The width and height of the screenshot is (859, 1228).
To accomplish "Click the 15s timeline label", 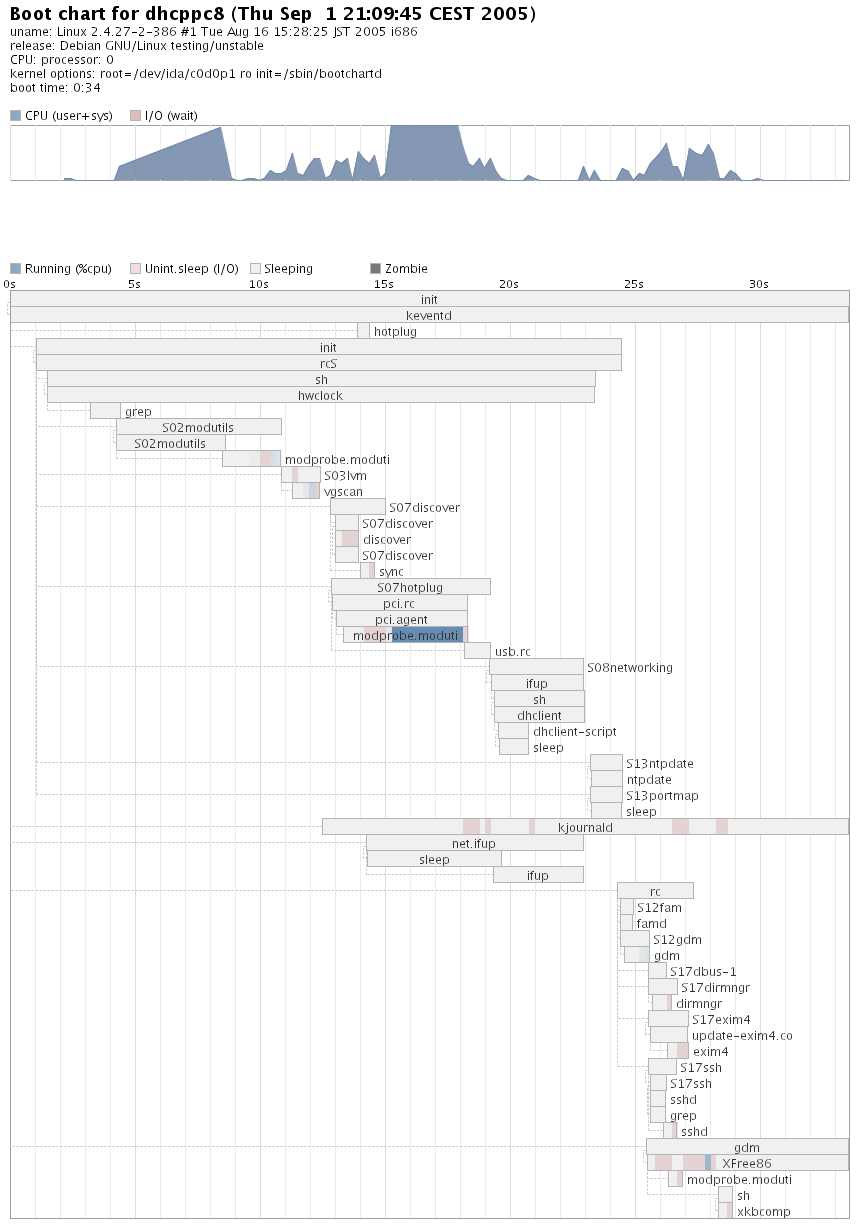I will [383, 284].
